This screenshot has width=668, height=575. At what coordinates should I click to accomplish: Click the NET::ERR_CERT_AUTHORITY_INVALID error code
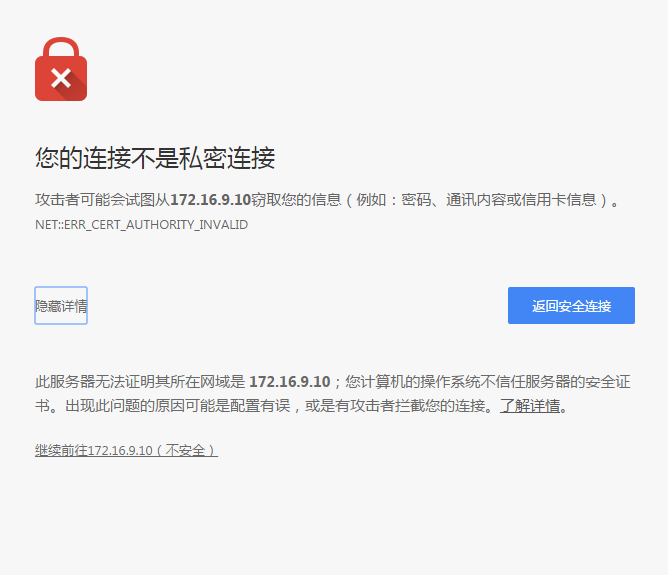click(141, 225)
